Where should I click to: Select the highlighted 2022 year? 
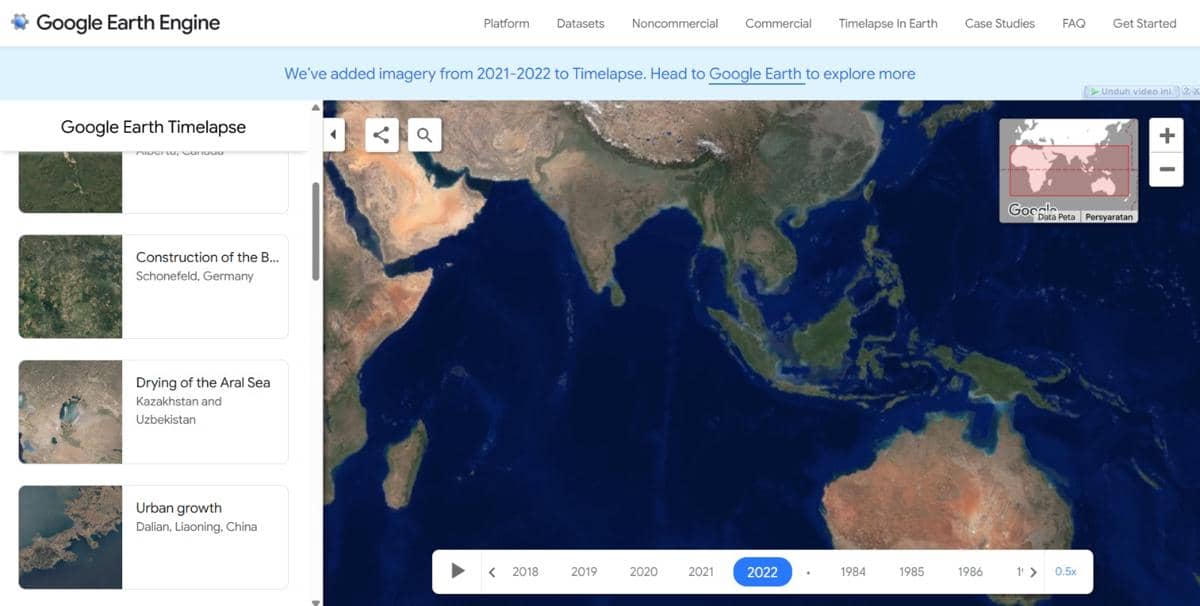762,572
